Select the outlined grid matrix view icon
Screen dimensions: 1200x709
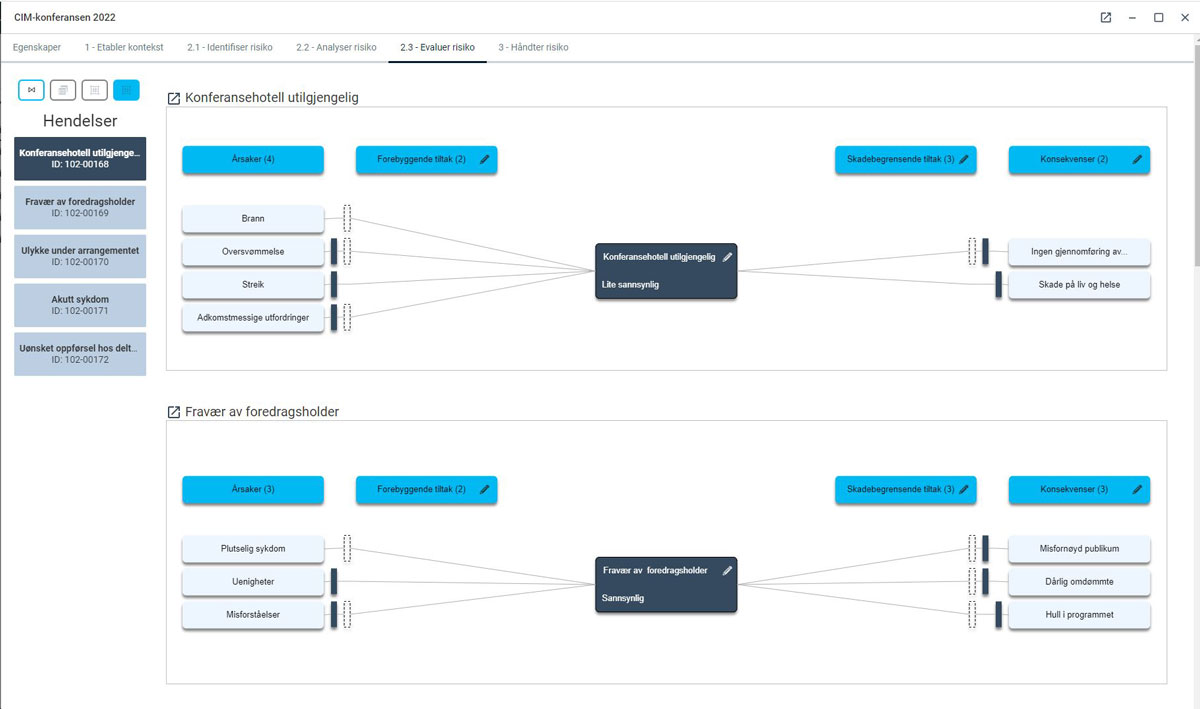[x=95, y=90]
